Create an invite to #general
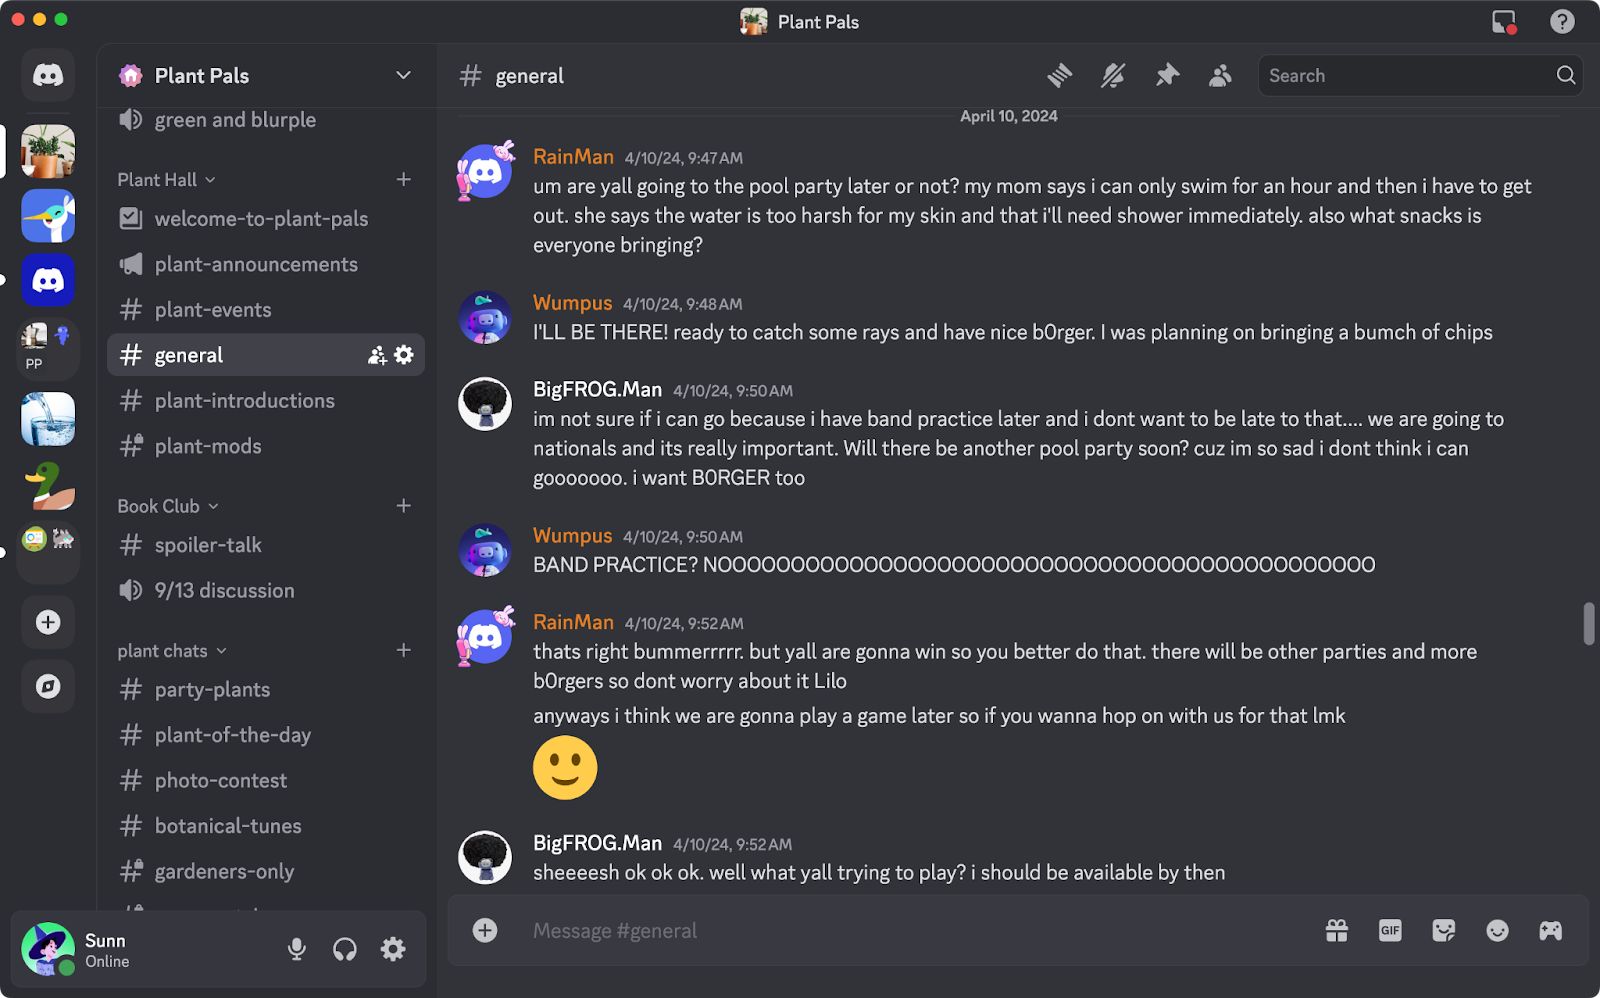The image size is (1600, 998). pyautogui.click(x=375, y=354)
